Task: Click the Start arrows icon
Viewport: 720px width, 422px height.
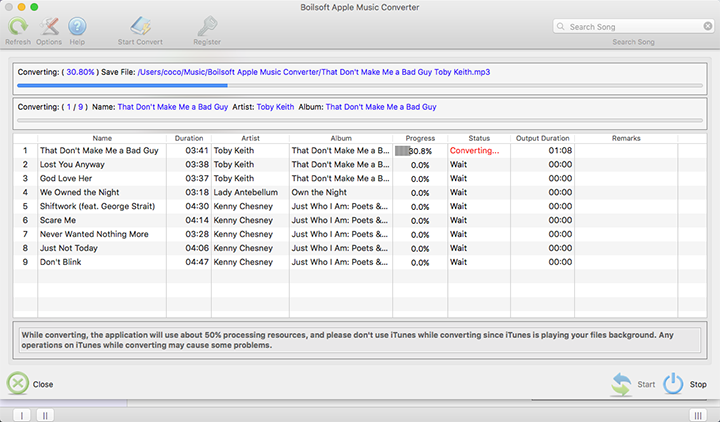Action: (x=623, y=383)
